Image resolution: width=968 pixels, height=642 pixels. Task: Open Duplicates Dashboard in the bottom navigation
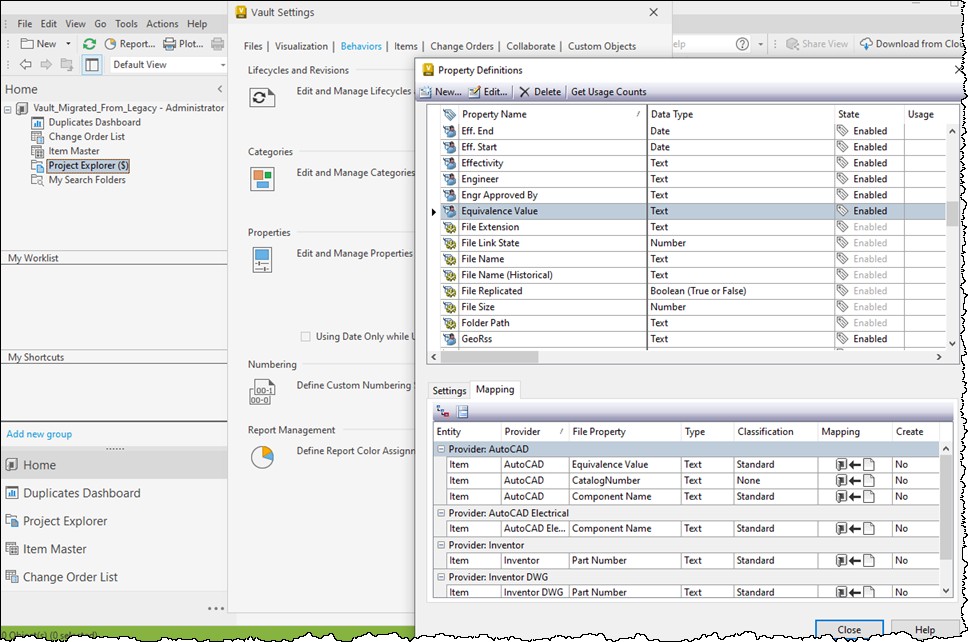[x=81, y=493]
